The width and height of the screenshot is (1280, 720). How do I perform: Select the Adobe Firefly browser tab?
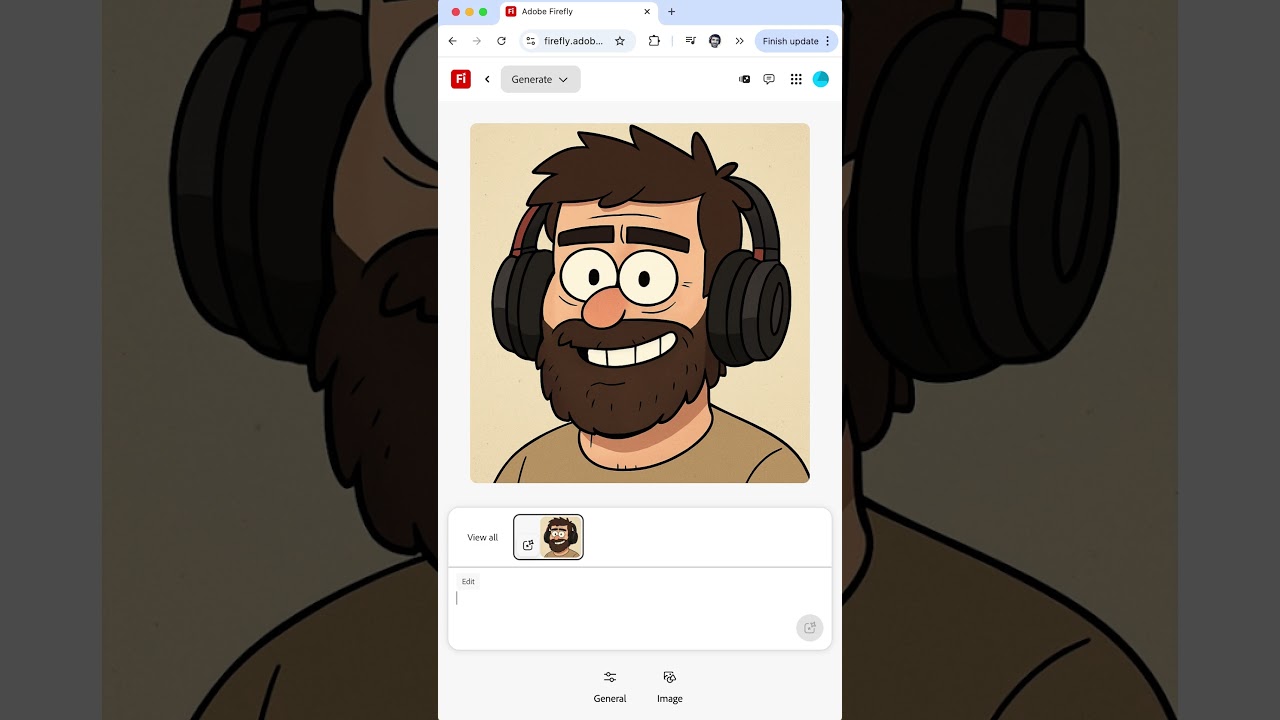pos(578,12)
